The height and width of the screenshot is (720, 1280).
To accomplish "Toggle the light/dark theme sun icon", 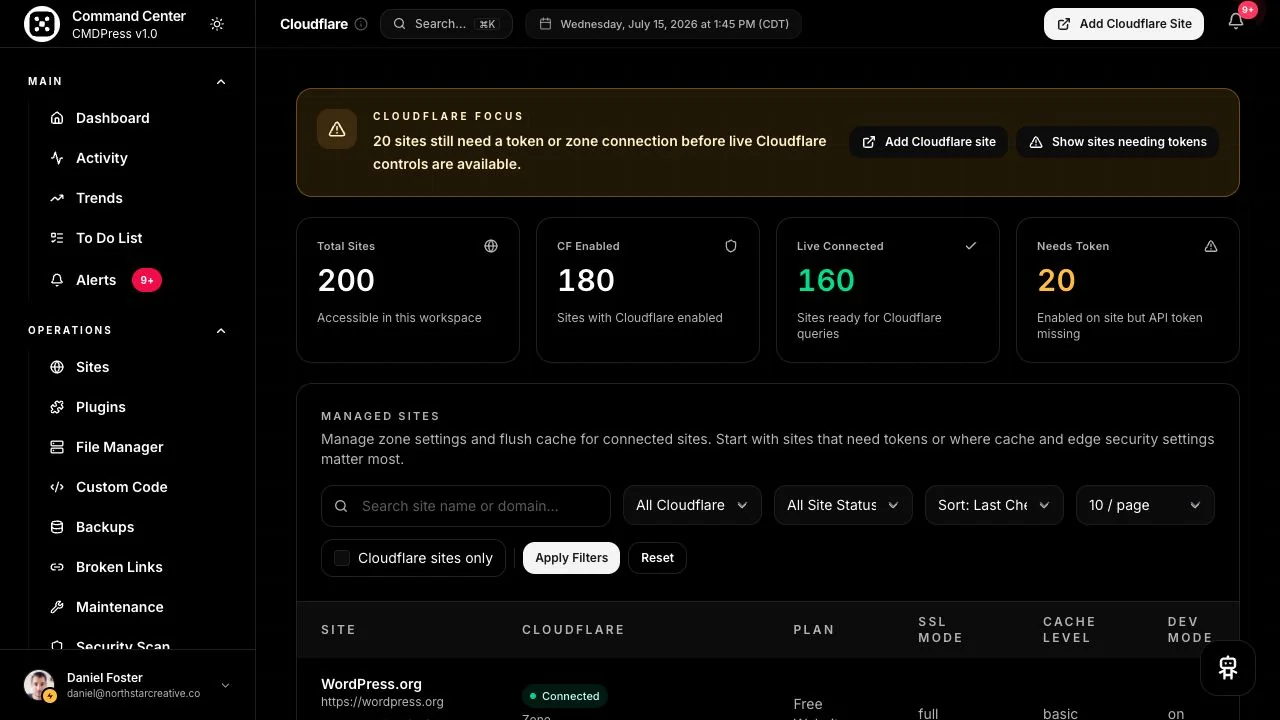I will pyautogui.click(x=217, y=24).
